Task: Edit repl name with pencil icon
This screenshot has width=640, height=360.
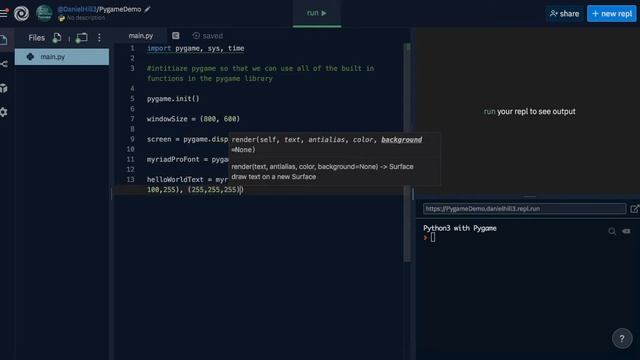Action: click(147, 9)
